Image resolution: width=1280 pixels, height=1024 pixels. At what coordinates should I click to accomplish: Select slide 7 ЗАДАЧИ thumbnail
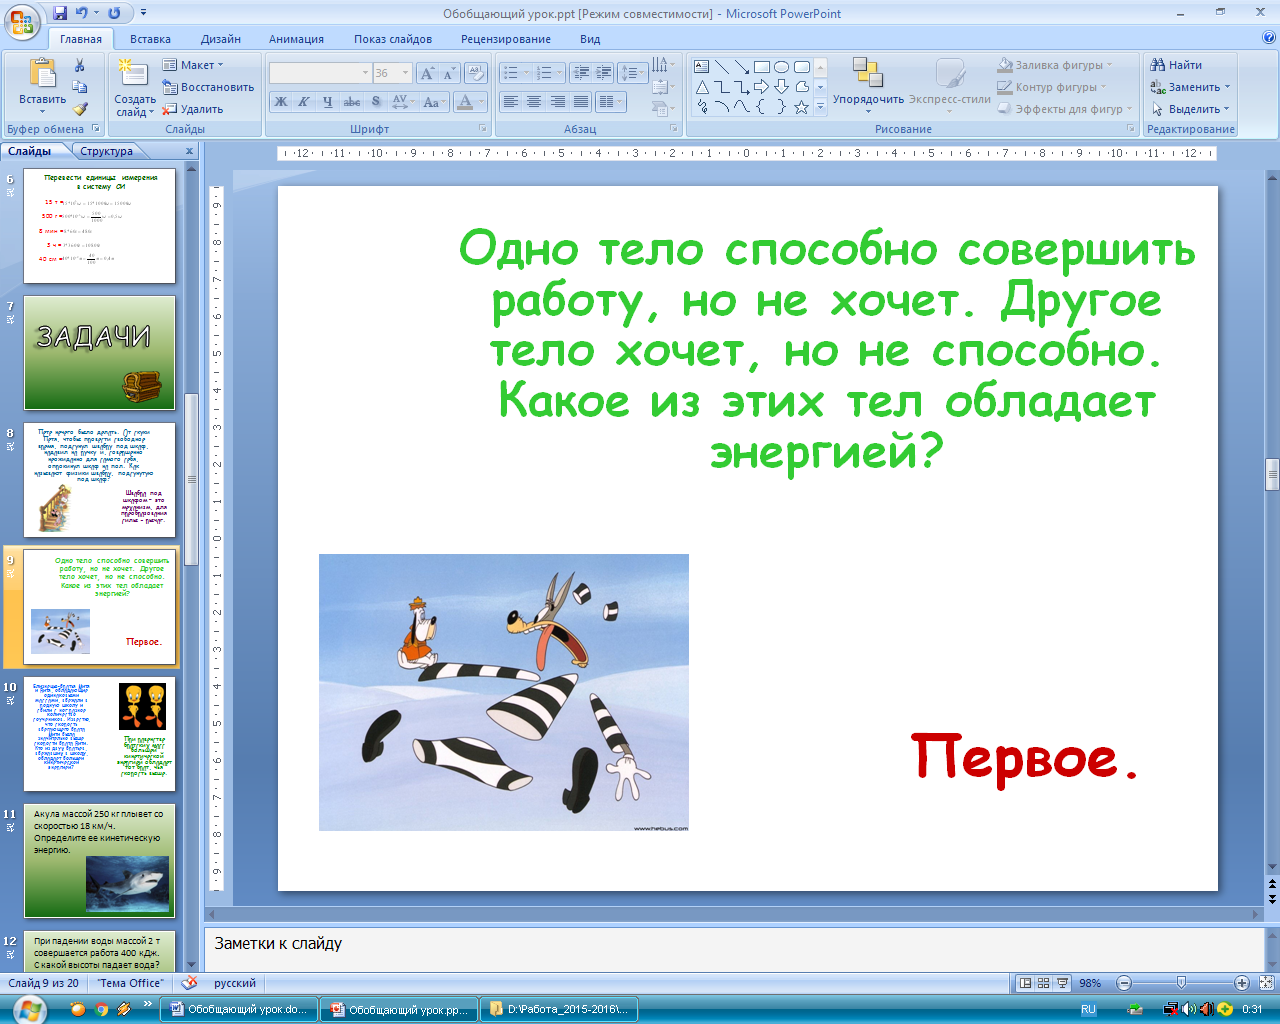(x=99, y=352)
